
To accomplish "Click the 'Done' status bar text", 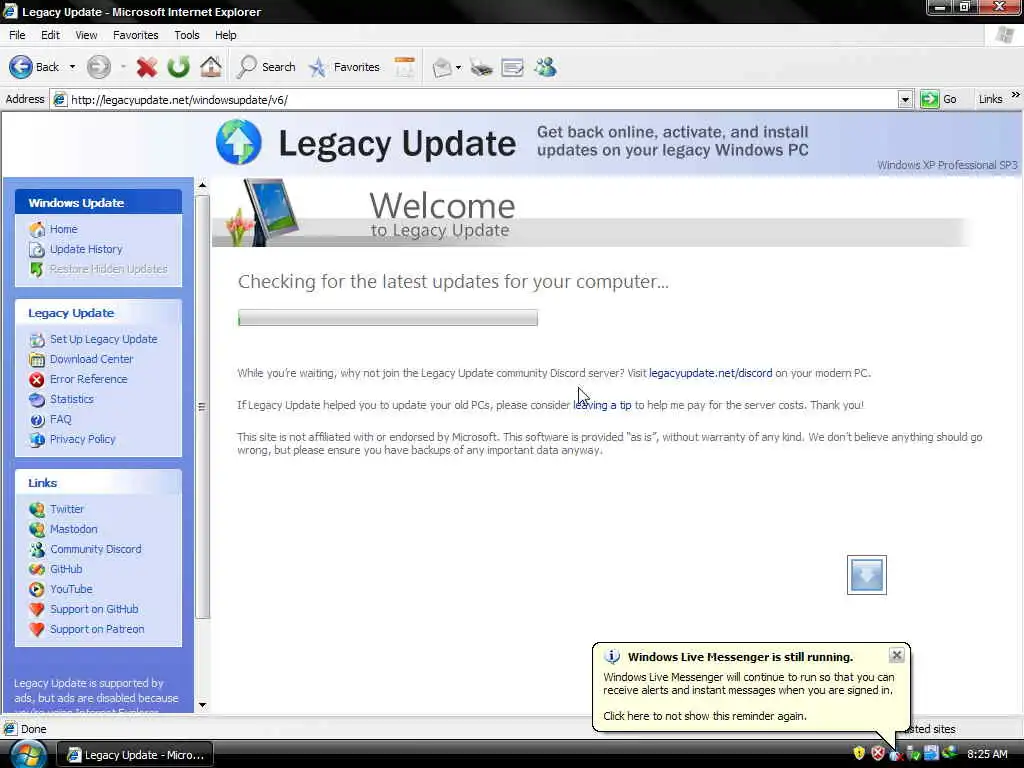I will pyautogui.click(x=33, y=729).
